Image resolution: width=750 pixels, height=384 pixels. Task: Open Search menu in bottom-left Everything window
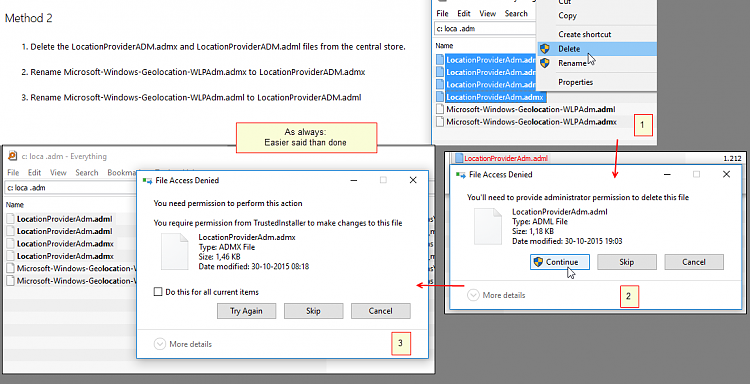click(87, 172)
